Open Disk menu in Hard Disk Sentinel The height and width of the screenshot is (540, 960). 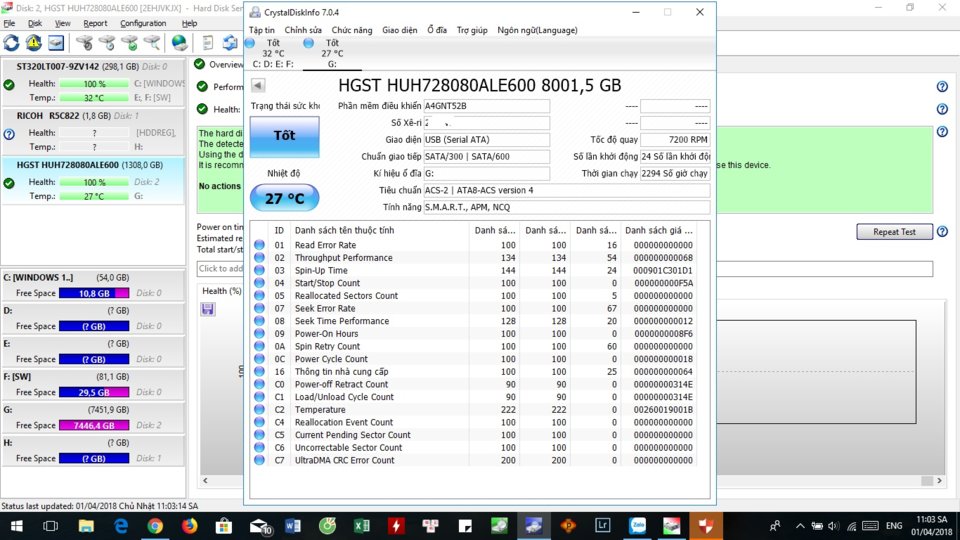pyautogui.click(x=35, y=23)
